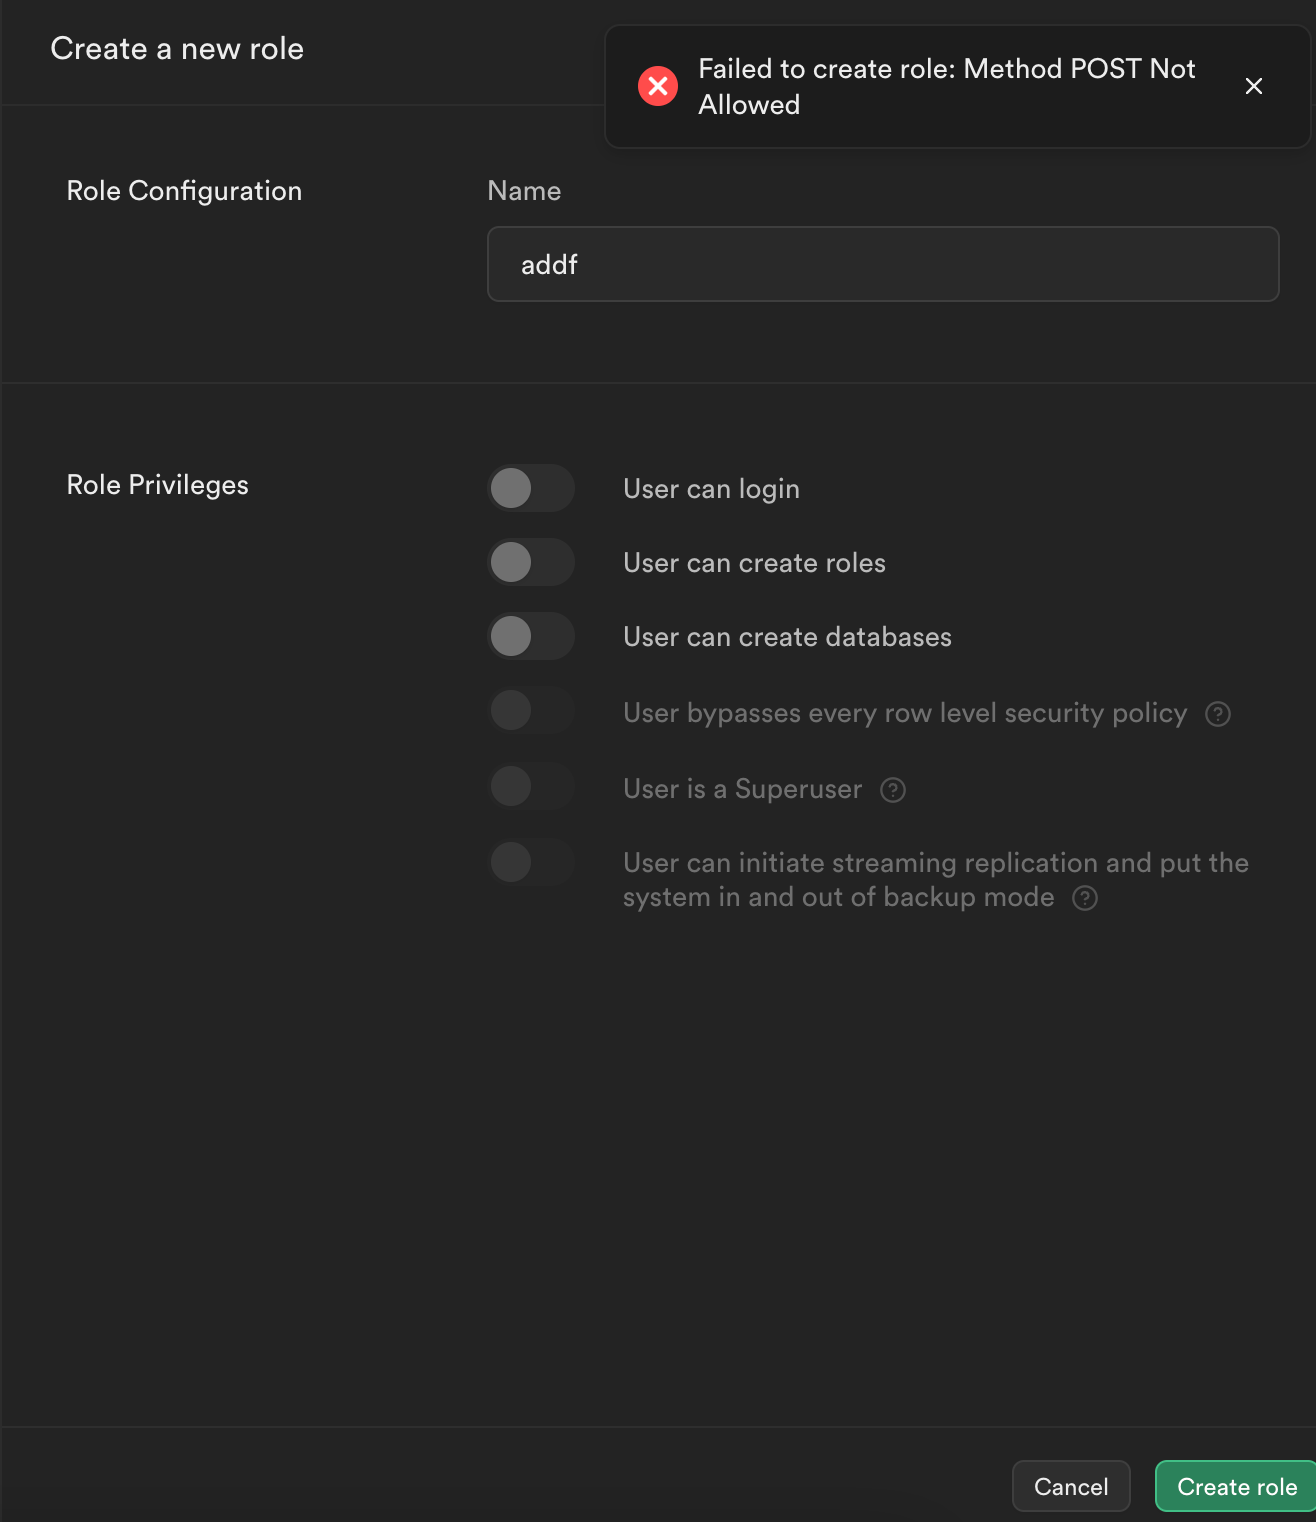Select the close icon on the failure message
Viewport: 1316px width, 1522px height.
[x=1254, y=86]
